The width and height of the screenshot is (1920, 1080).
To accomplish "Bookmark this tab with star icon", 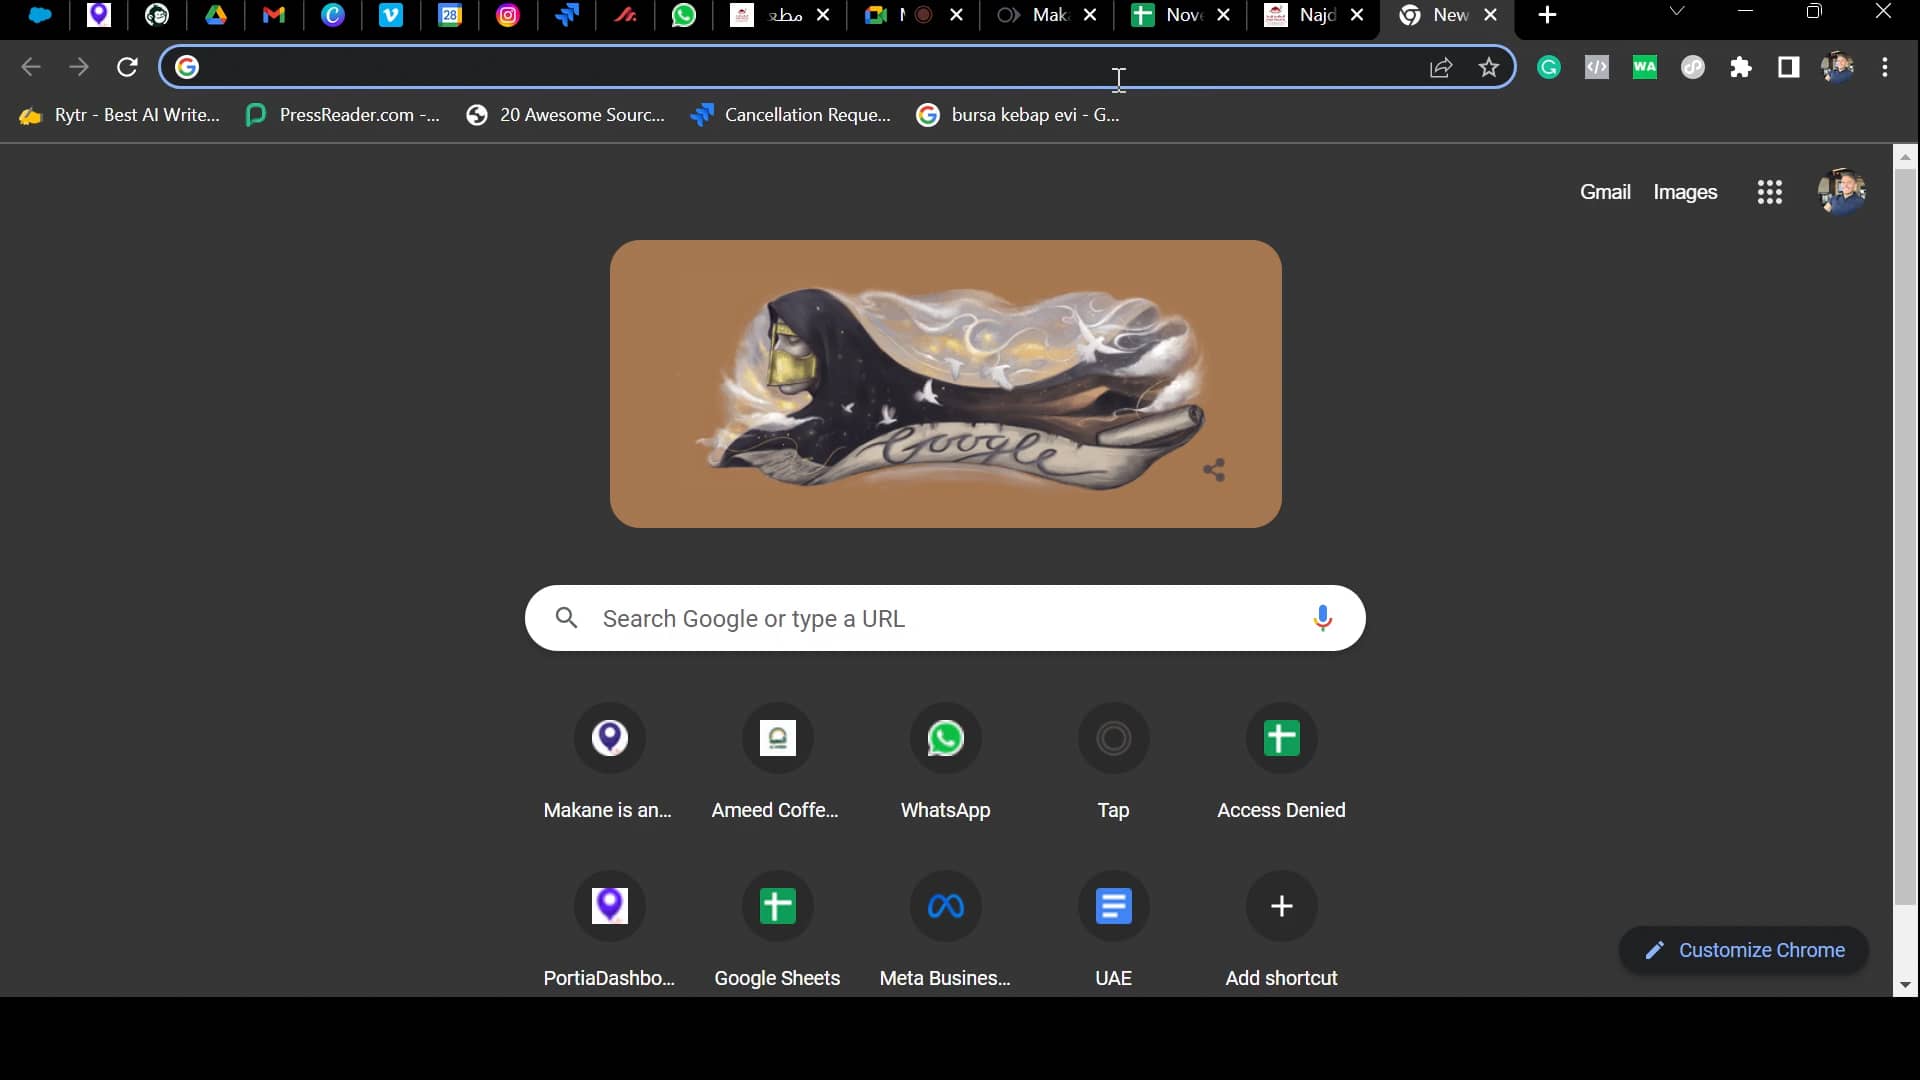I will [x=1489, y=67].
